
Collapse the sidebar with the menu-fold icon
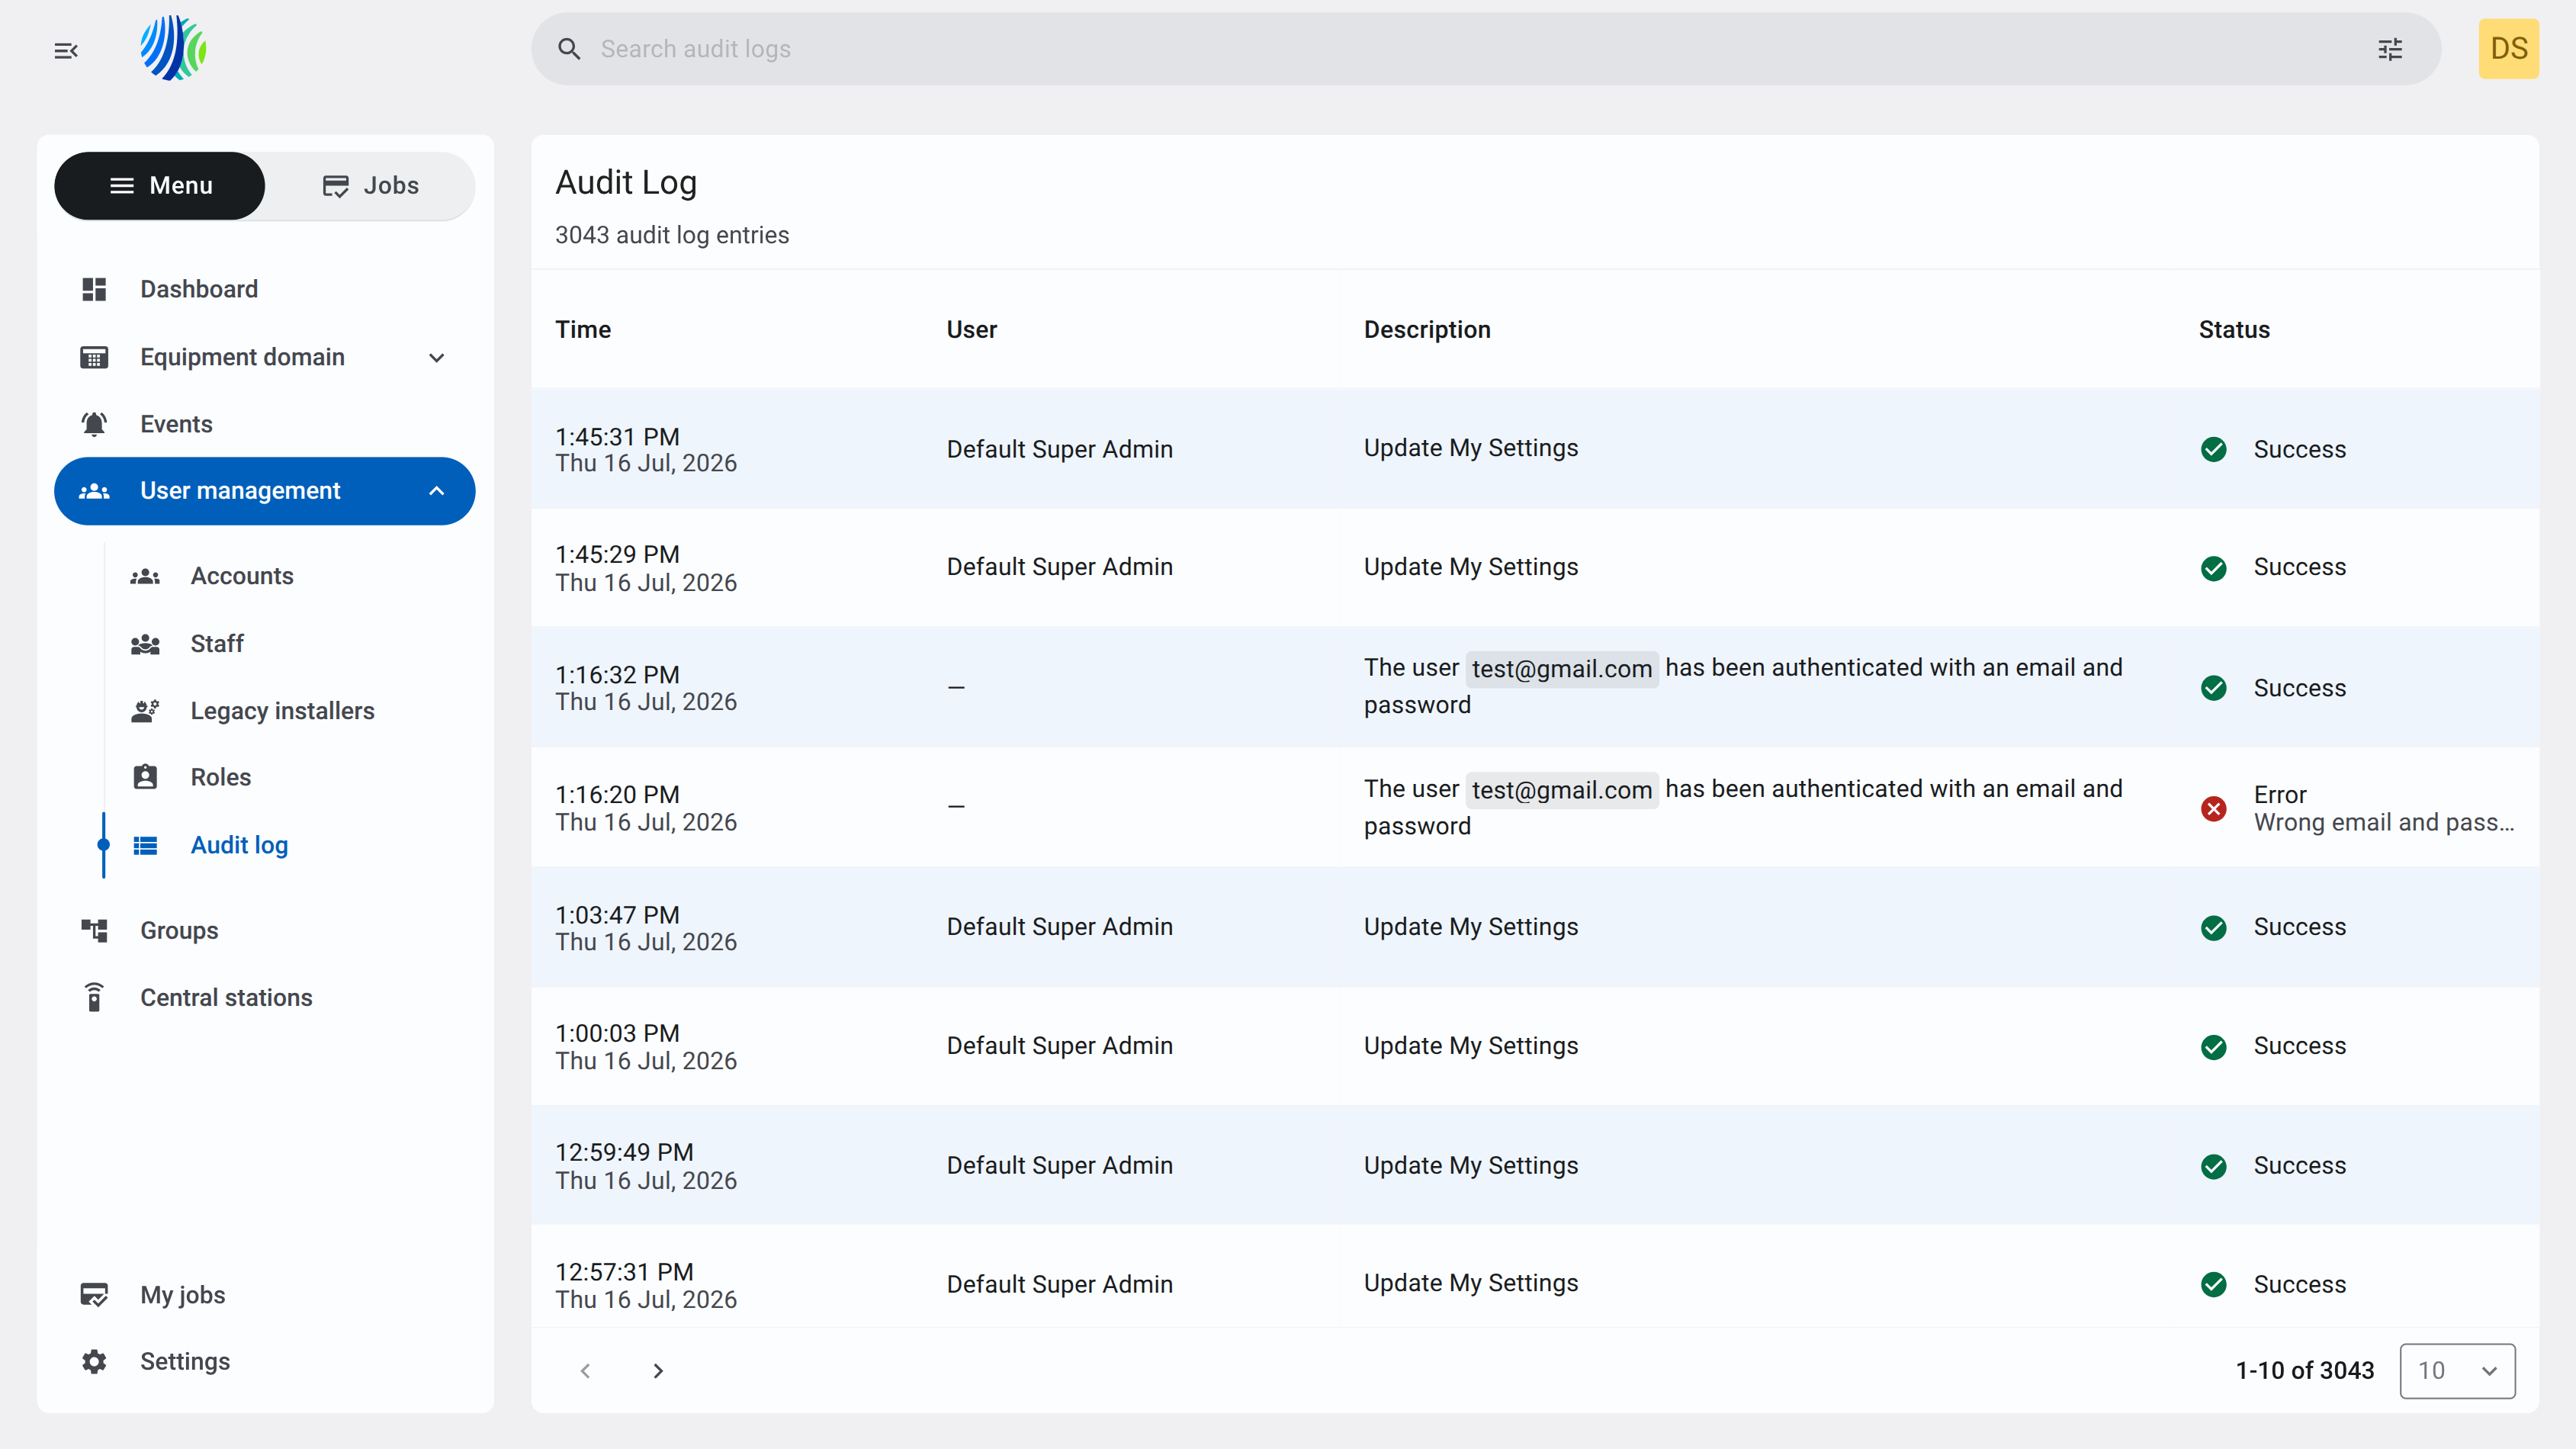coord(66,50)
